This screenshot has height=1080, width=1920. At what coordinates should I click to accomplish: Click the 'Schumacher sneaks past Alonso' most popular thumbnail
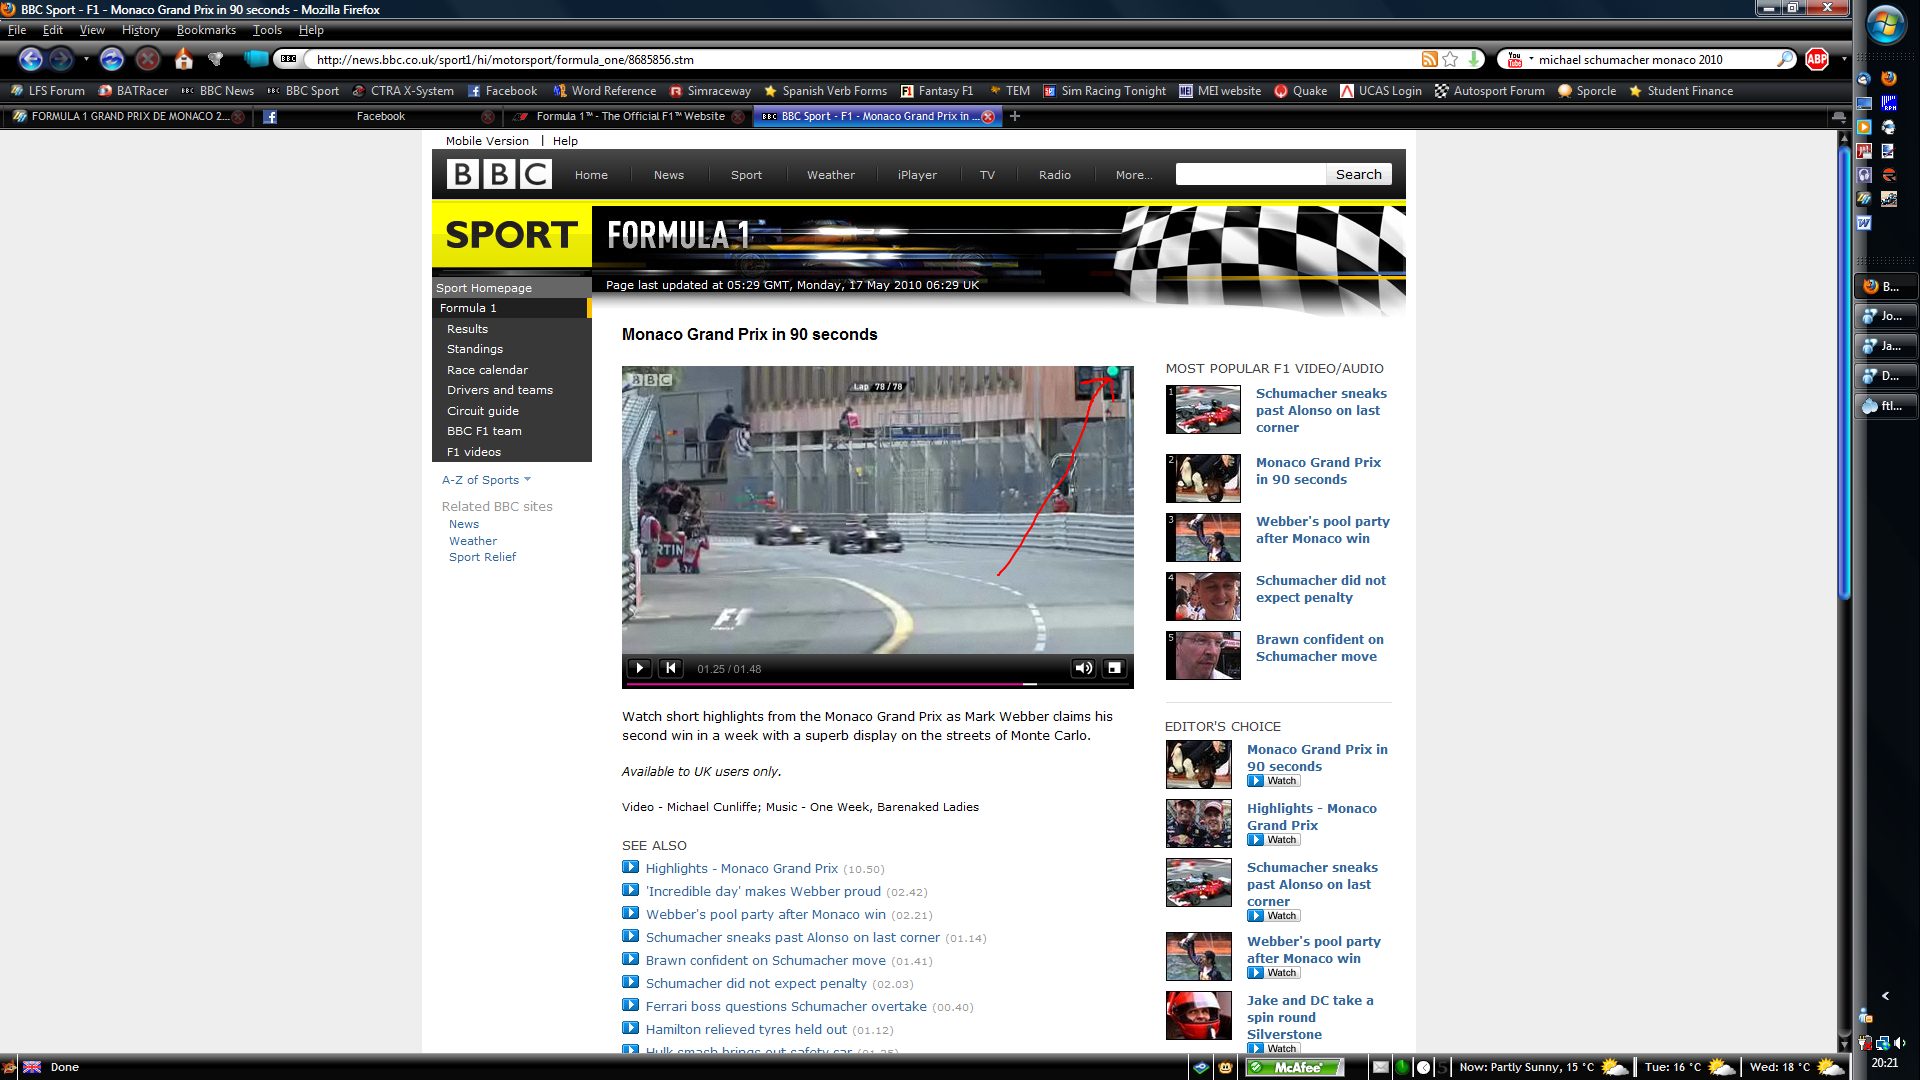click(x=1203, y=410)
